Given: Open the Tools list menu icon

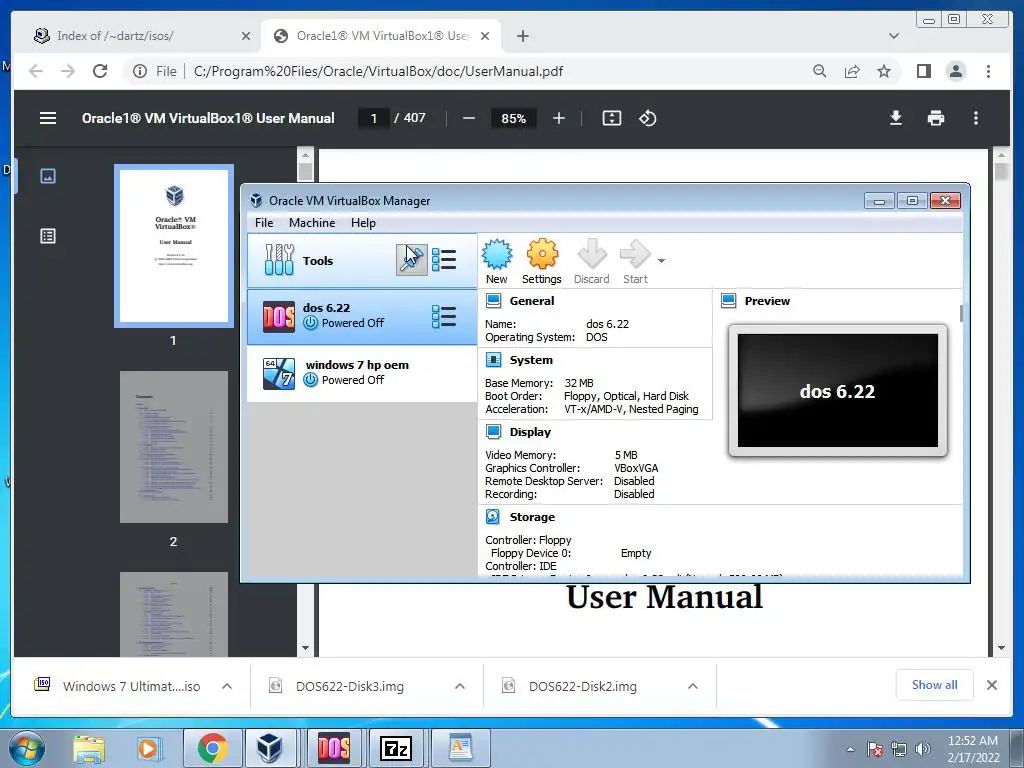Looking at the screenshot, I should pos(444,260).
